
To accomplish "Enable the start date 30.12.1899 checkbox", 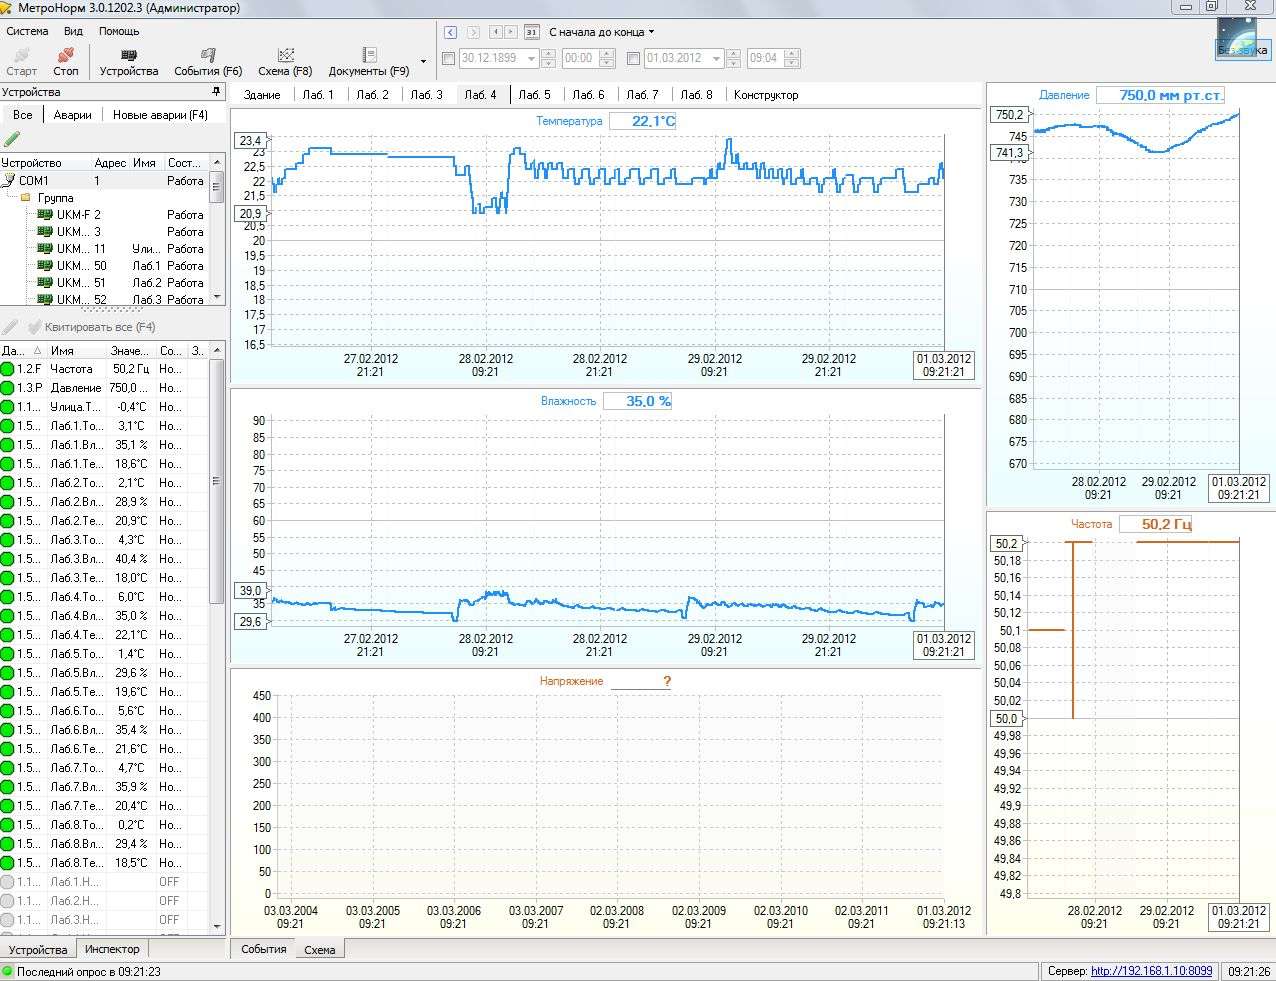I will (448, 59).
